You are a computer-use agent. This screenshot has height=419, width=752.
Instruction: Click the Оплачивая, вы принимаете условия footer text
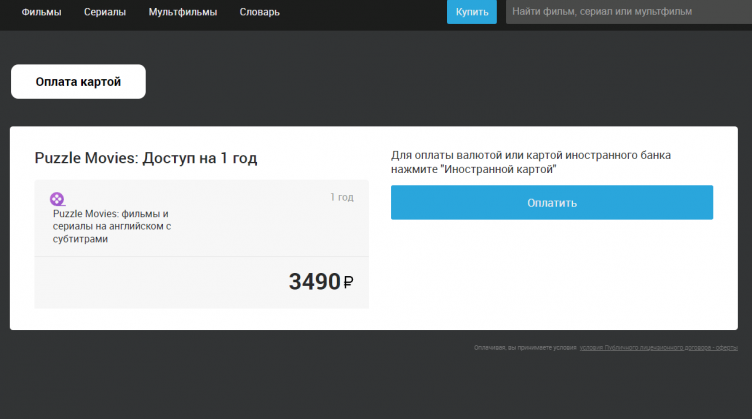click(x=525, y=348)
